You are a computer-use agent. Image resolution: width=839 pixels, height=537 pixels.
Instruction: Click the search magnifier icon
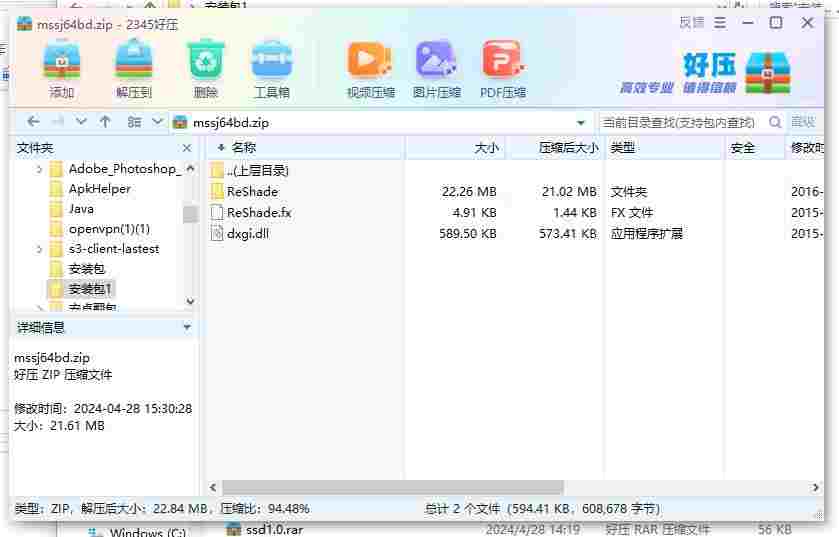(775, 122)
